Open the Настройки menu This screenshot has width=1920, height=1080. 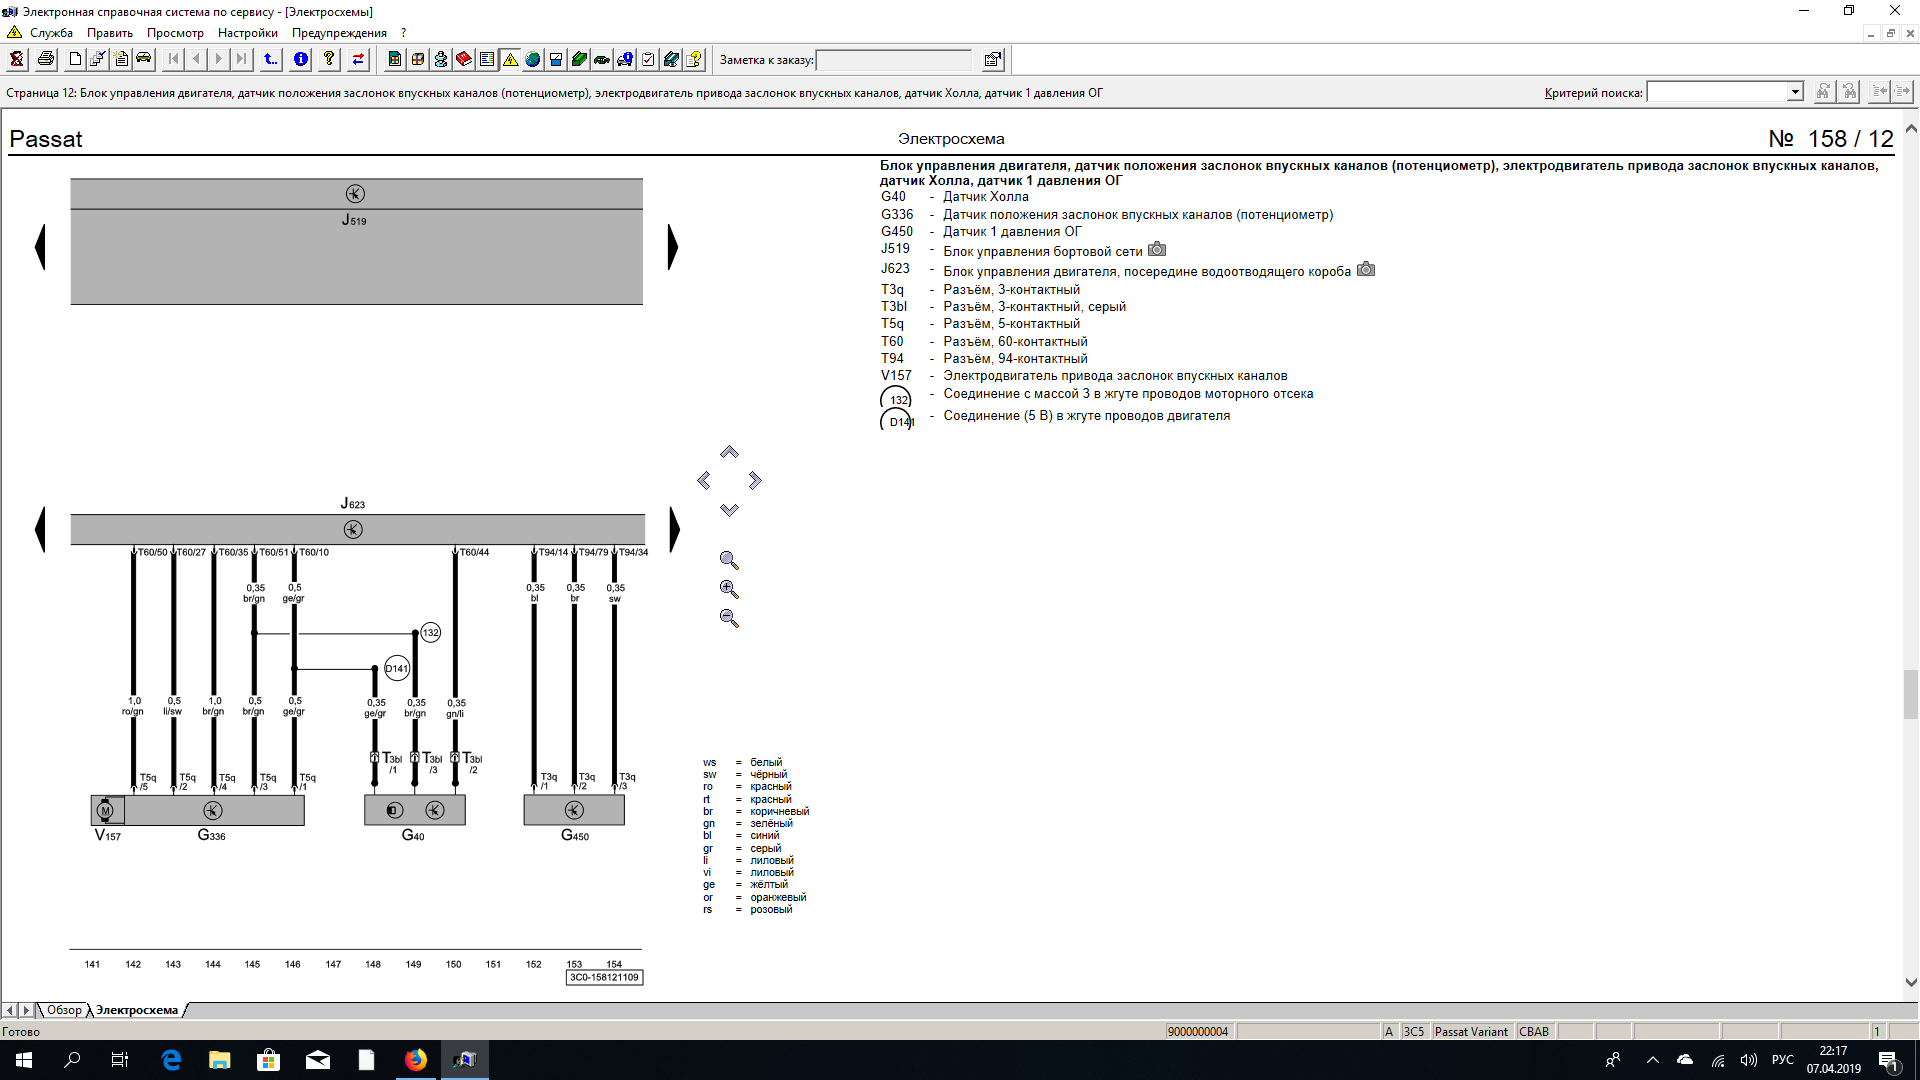pos(247,33)
